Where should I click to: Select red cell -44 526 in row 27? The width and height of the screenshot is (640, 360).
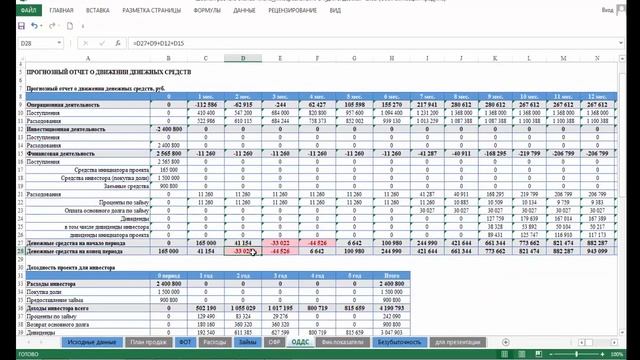tap(317, 243)
